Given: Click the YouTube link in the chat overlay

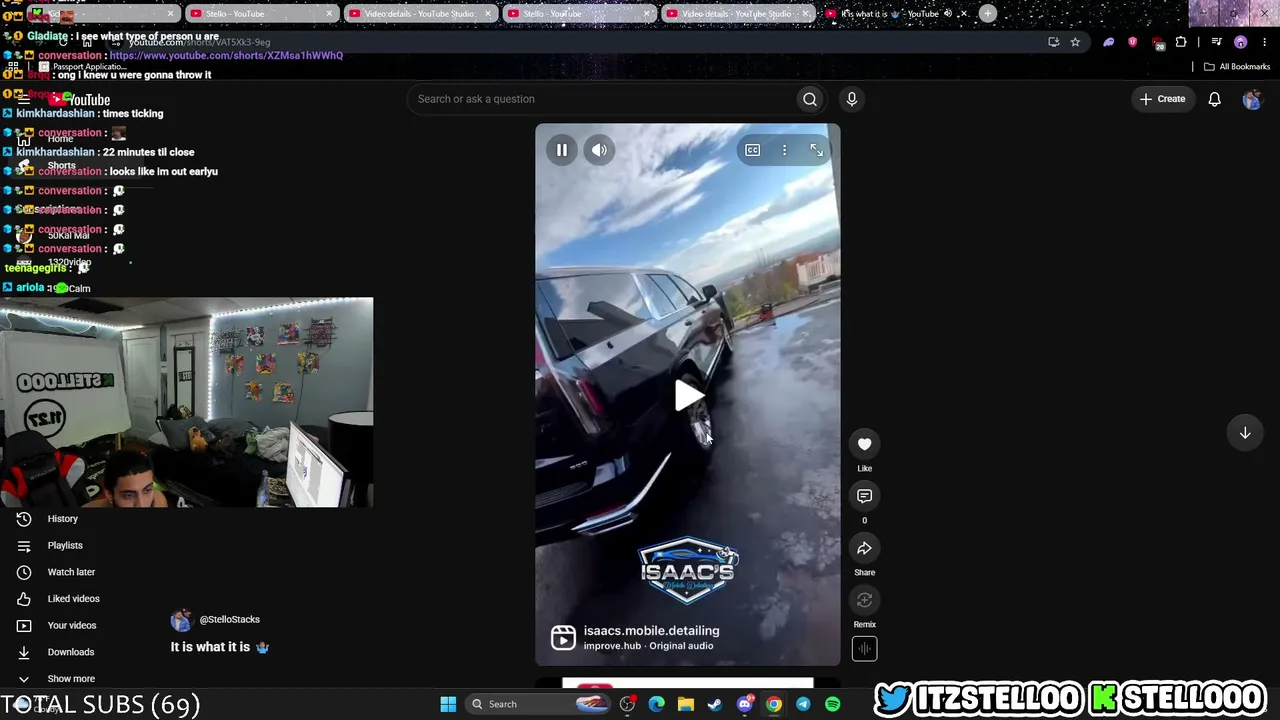Looking at the screenshot, I should (226, 56).
